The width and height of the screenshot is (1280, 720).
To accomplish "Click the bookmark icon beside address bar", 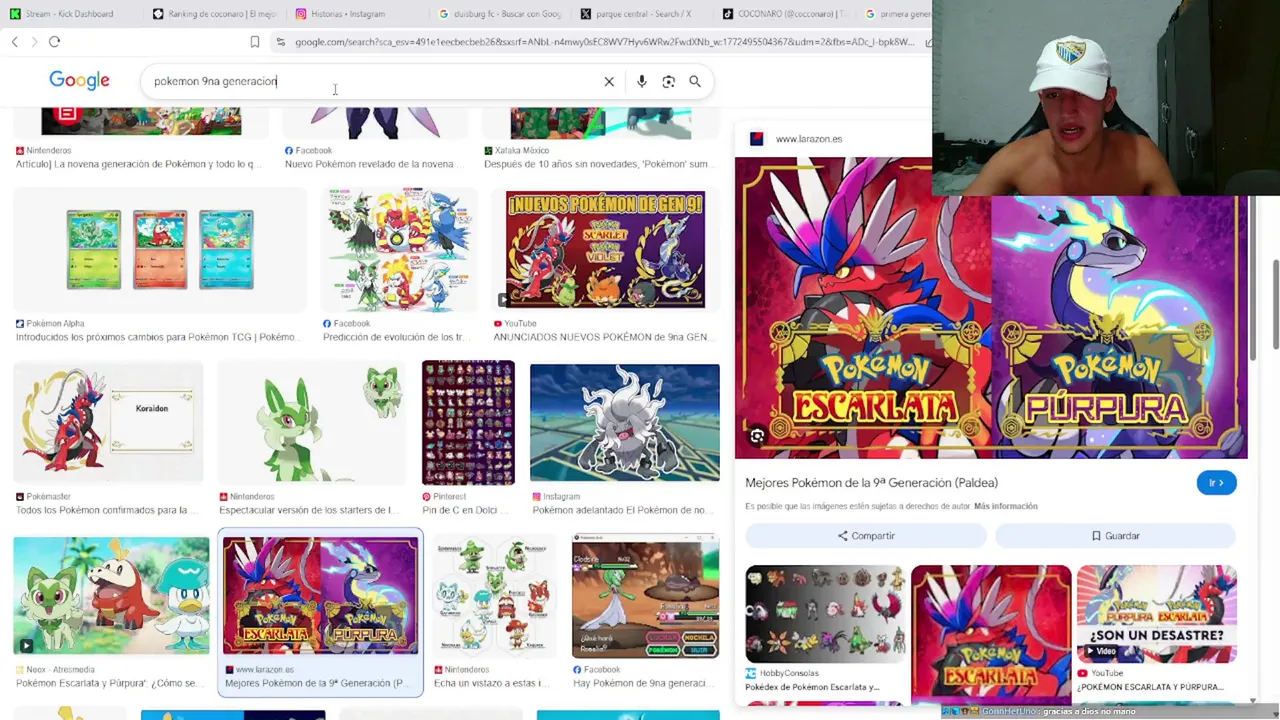I will (x=255, y=42).
